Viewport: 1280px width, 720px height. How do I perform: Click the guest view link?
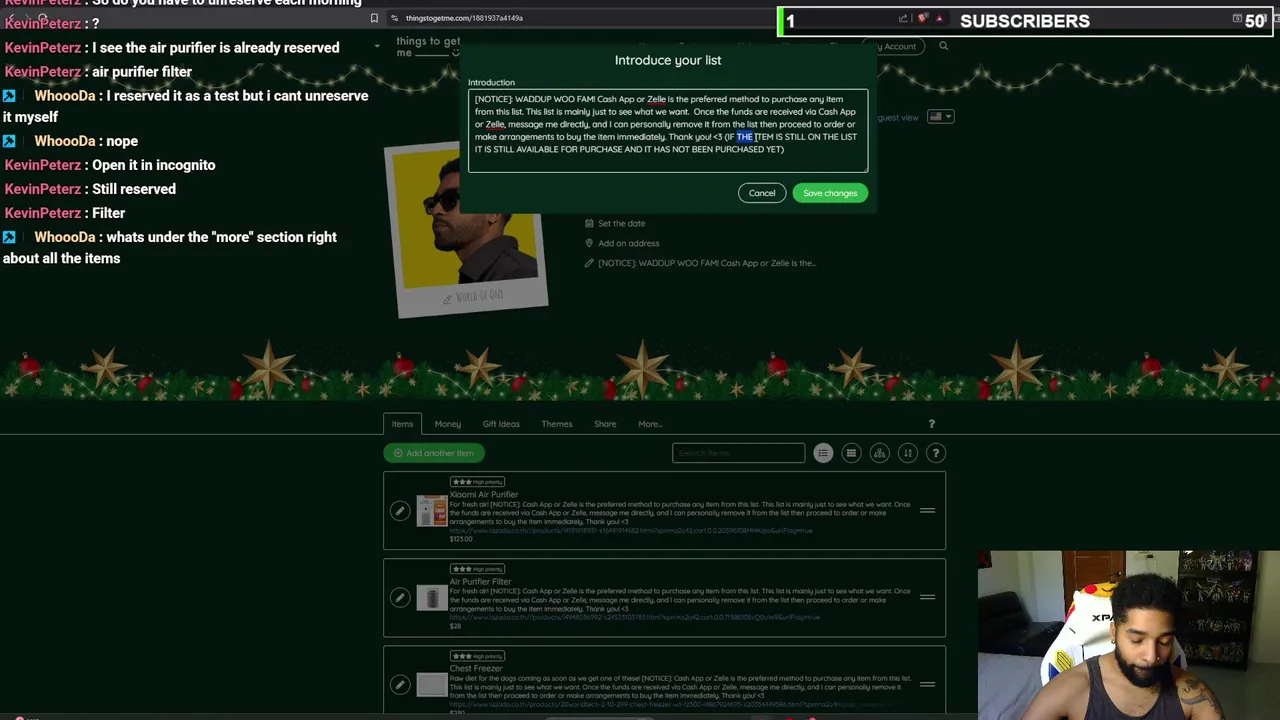(897, 118)
